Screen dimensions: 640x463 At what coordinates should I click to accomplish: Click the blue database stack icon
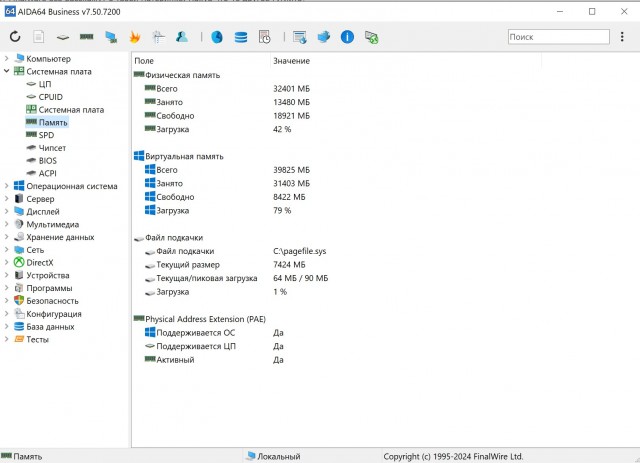[241, 37]
